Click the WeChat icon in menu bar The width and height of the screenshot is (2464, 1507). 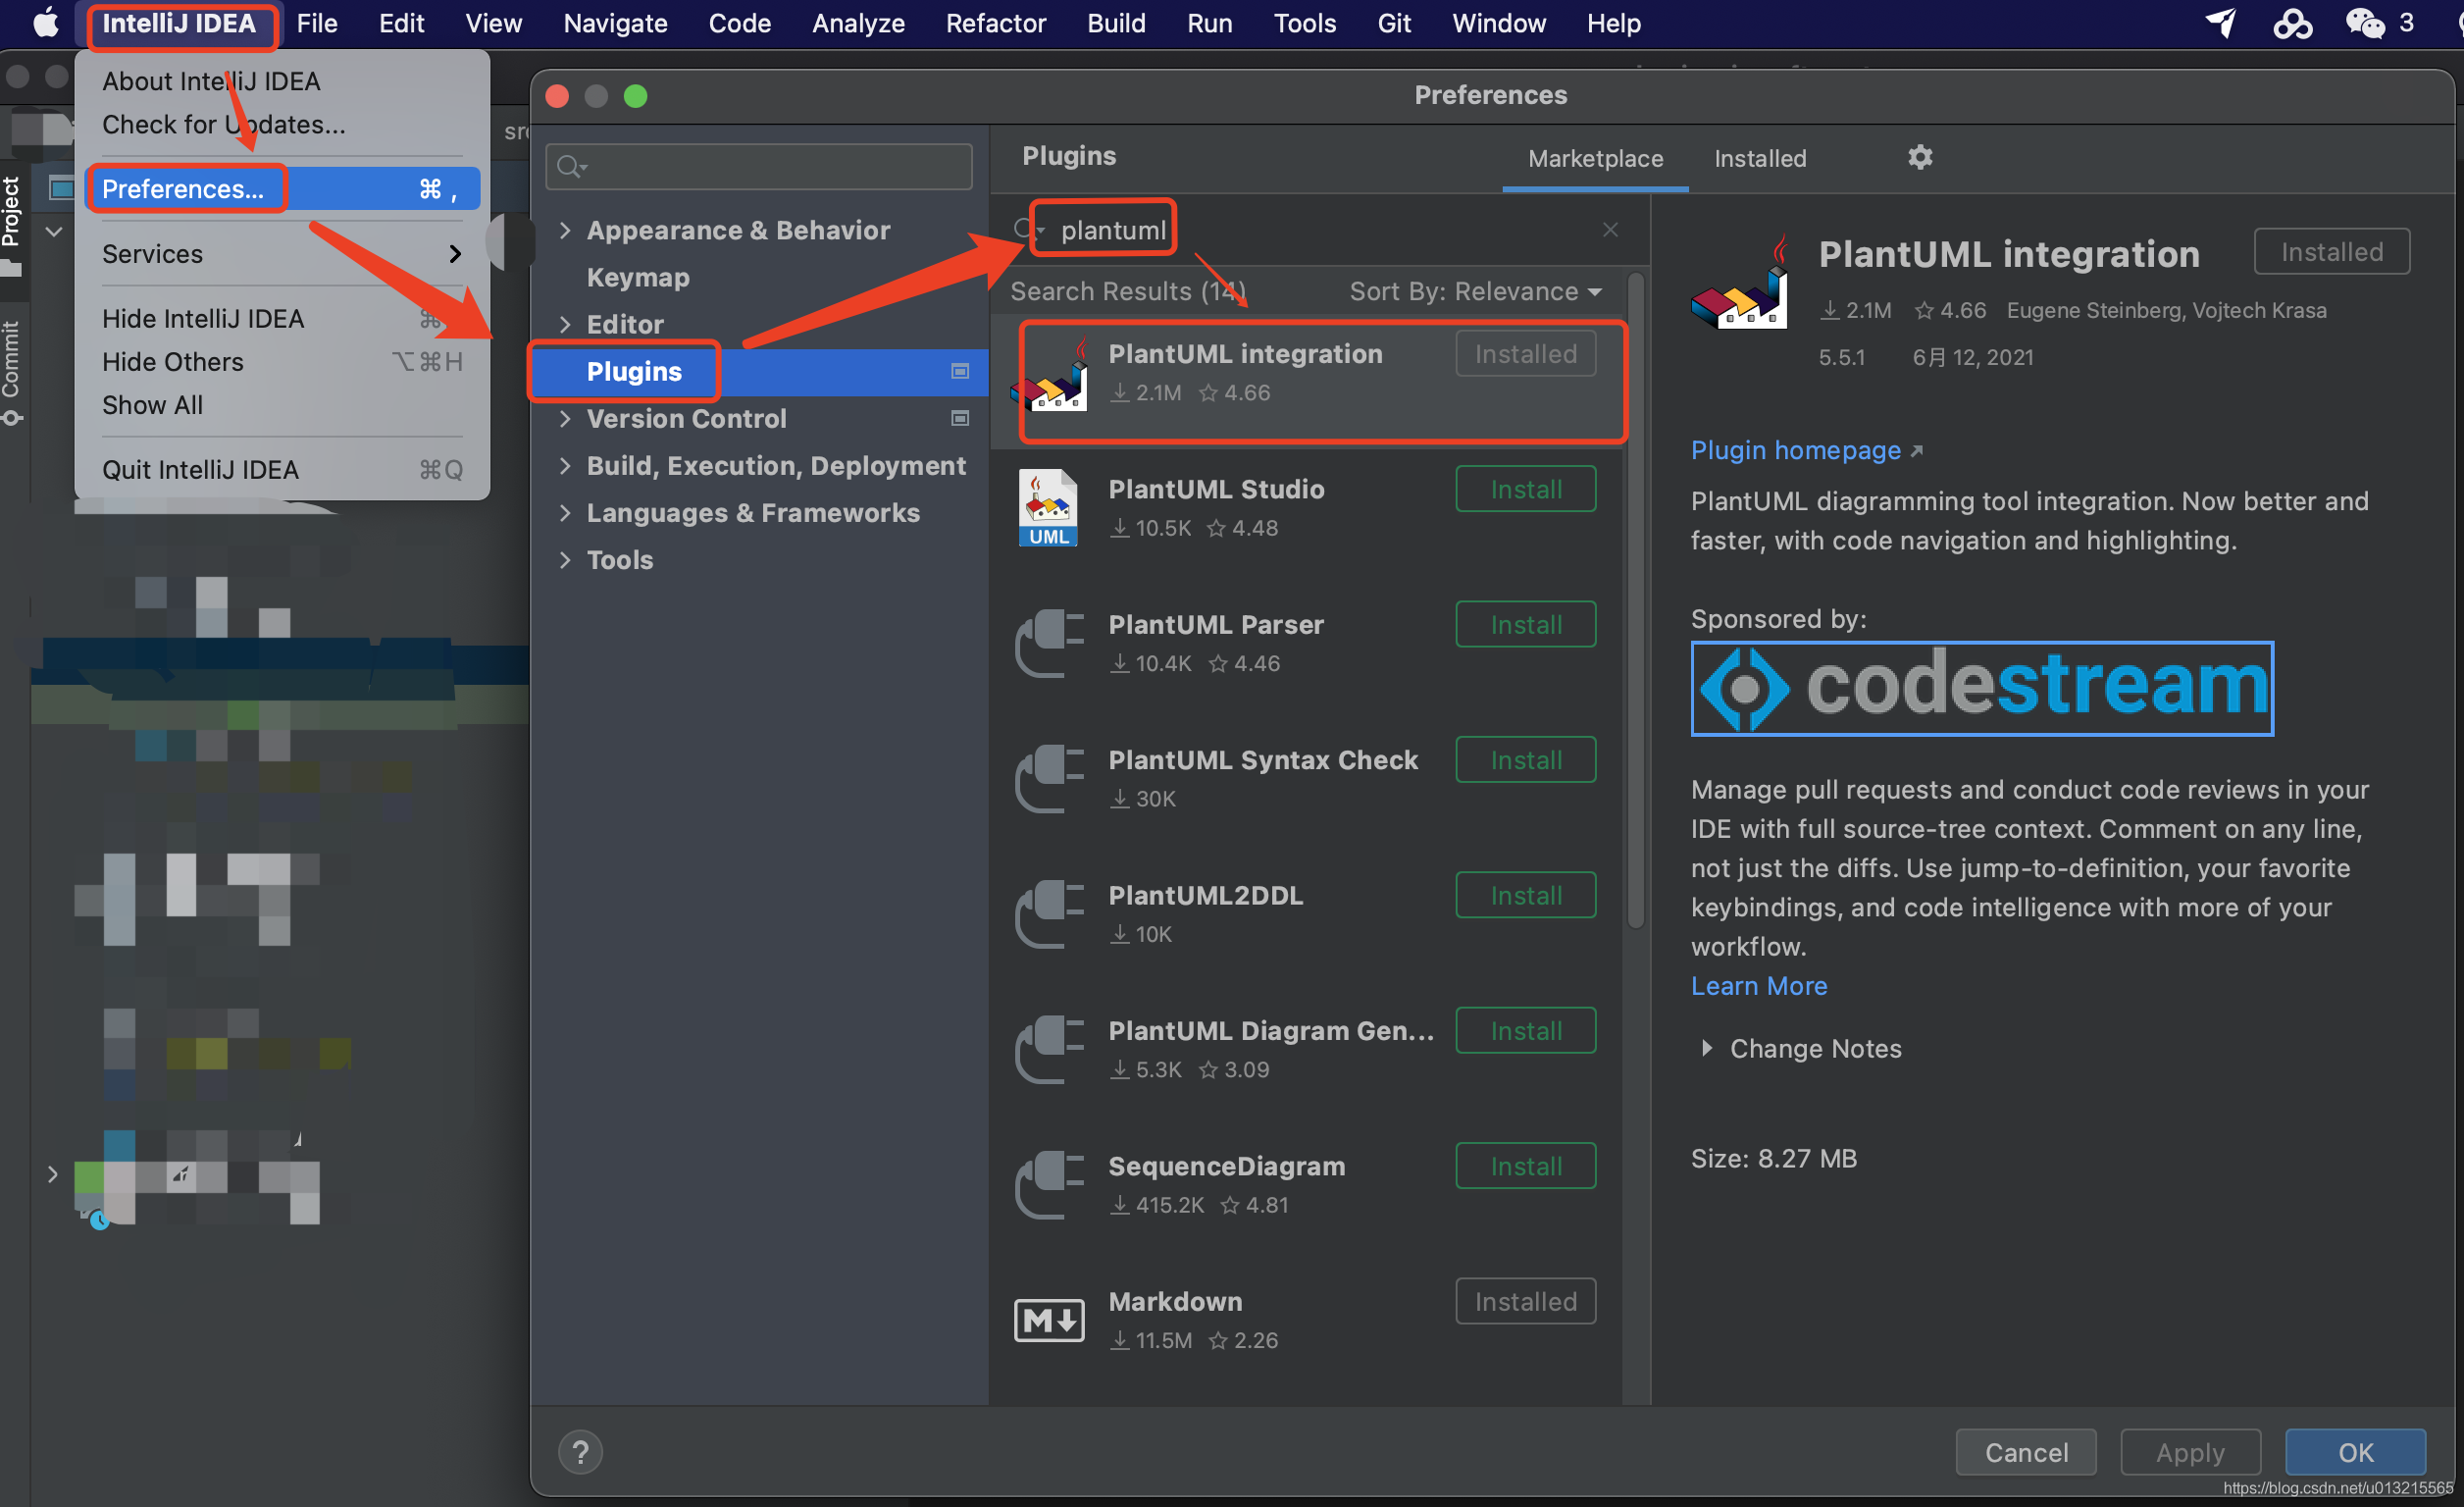coord(2365,23)
